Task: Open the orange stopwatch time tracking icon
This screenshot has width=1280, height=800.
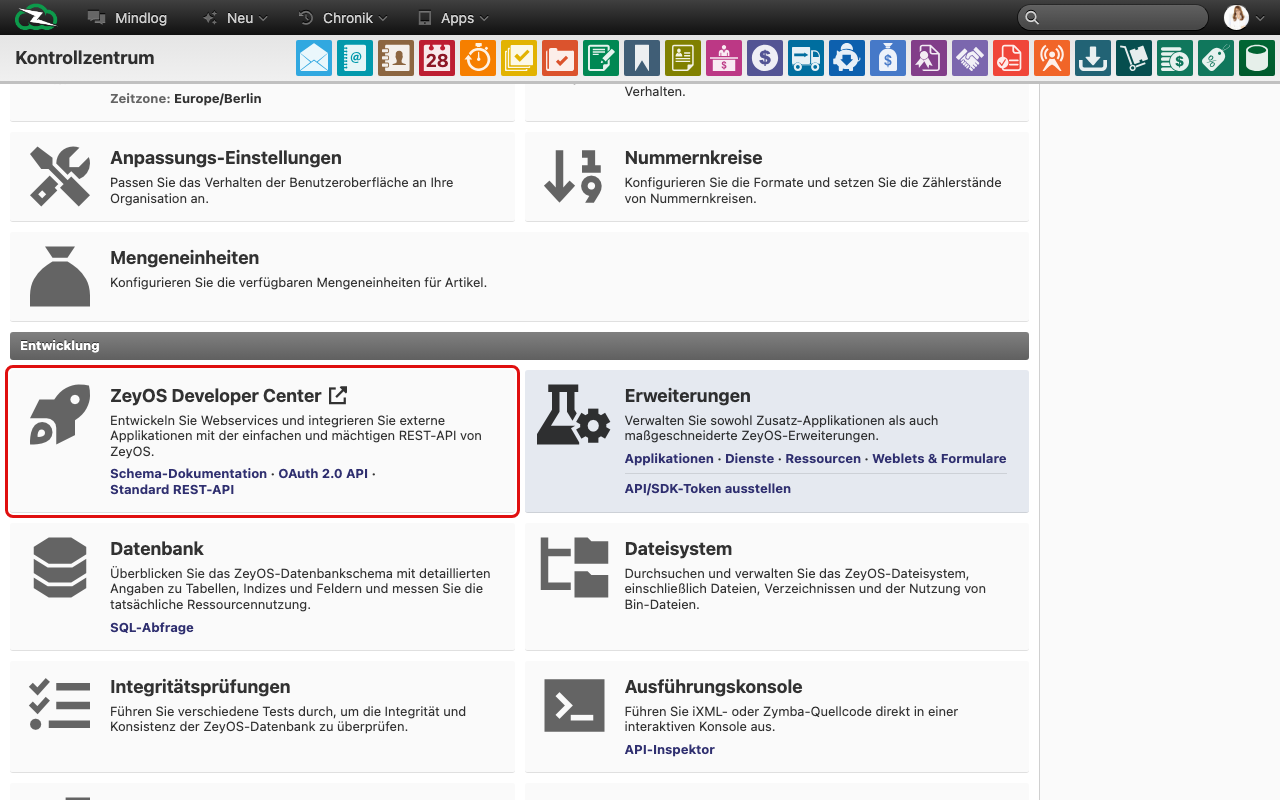Action: pyautogui.click(x=478, y=58)
